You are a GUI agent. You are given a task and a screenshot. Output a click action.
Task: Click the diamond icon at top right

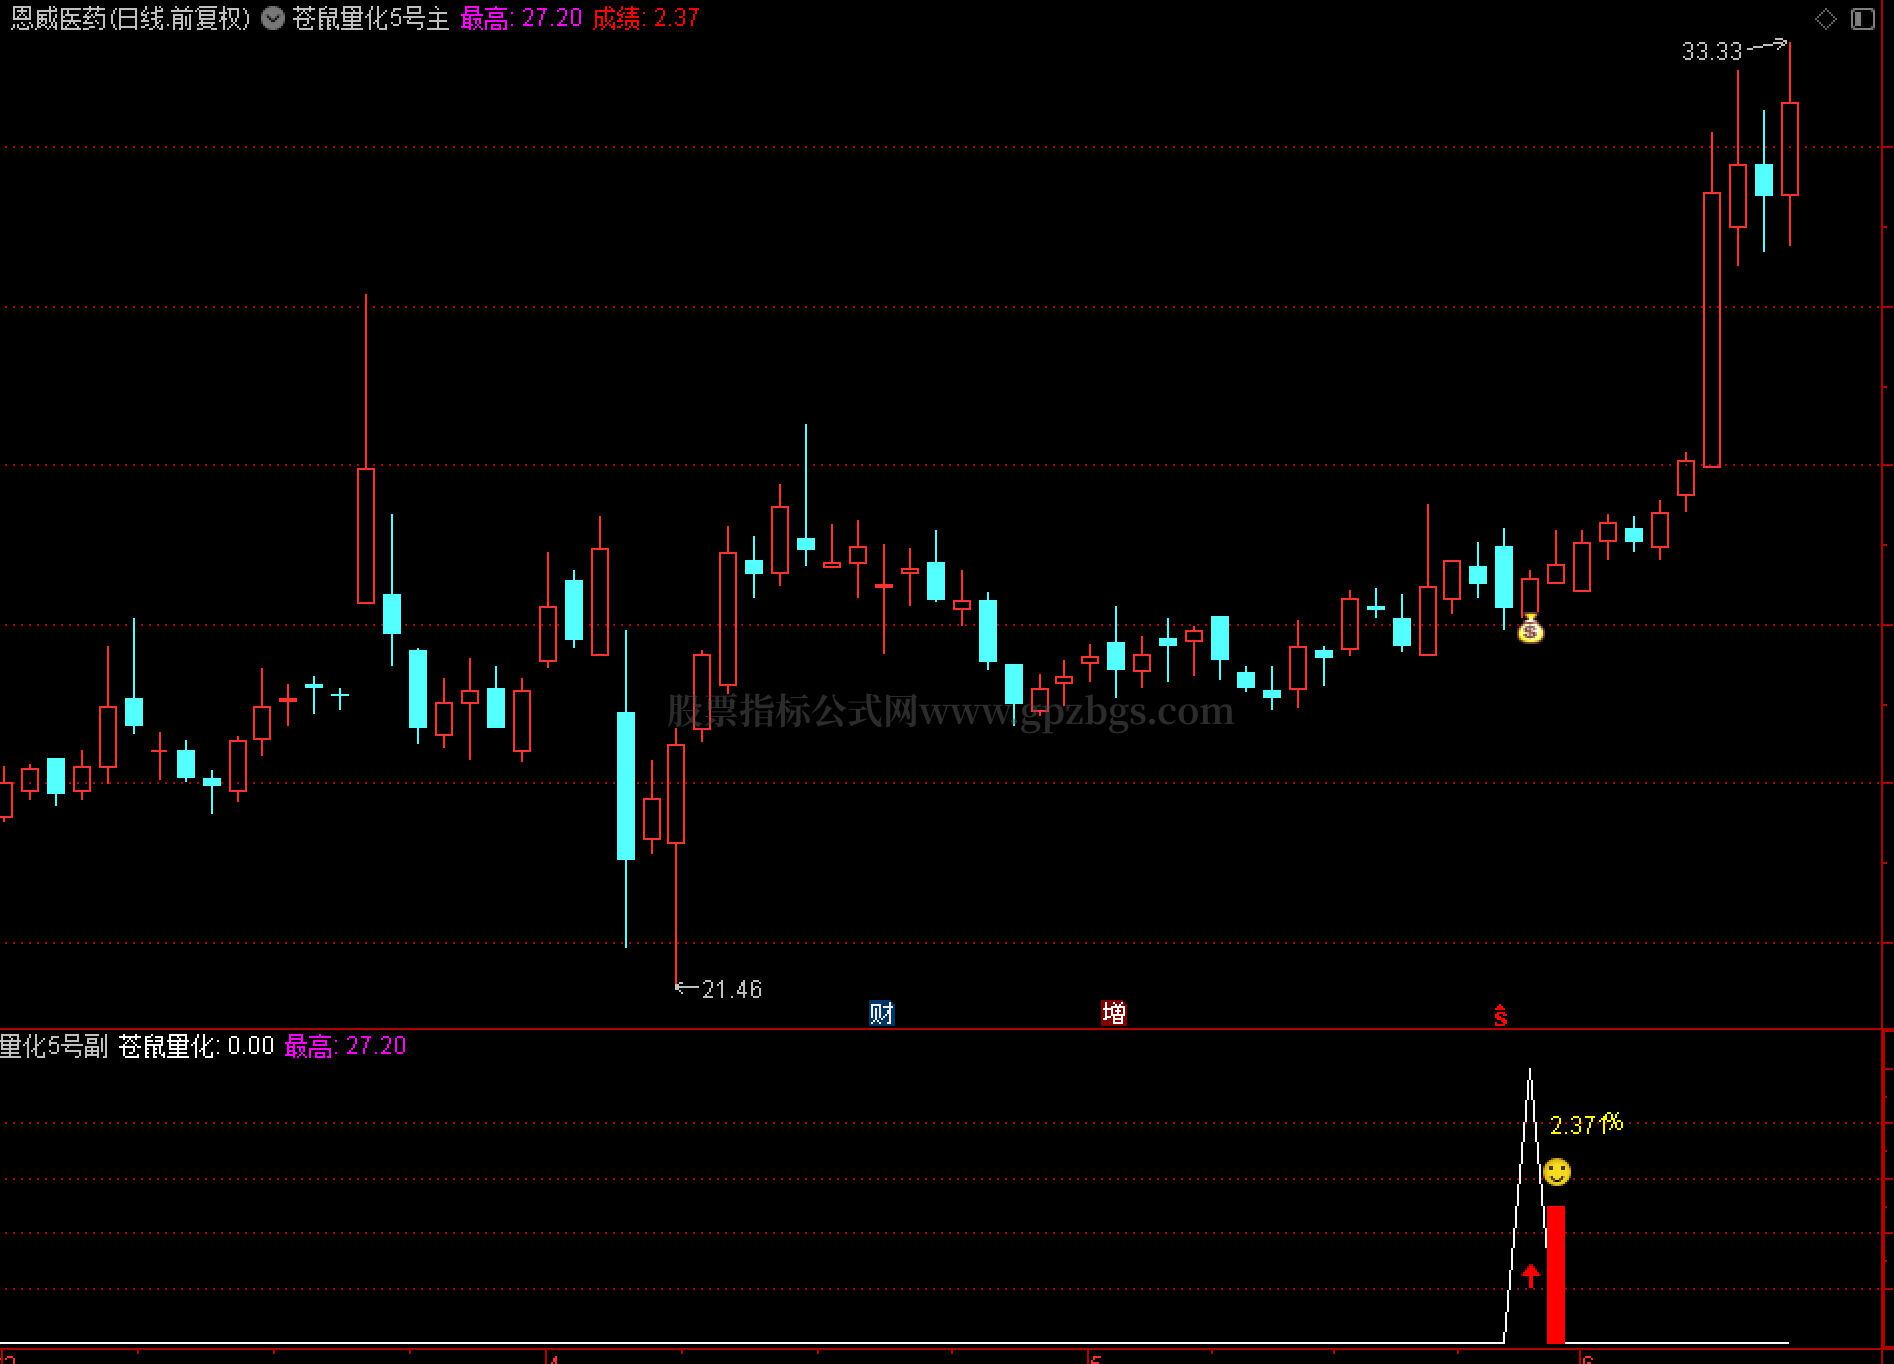tap(1826, 19)
